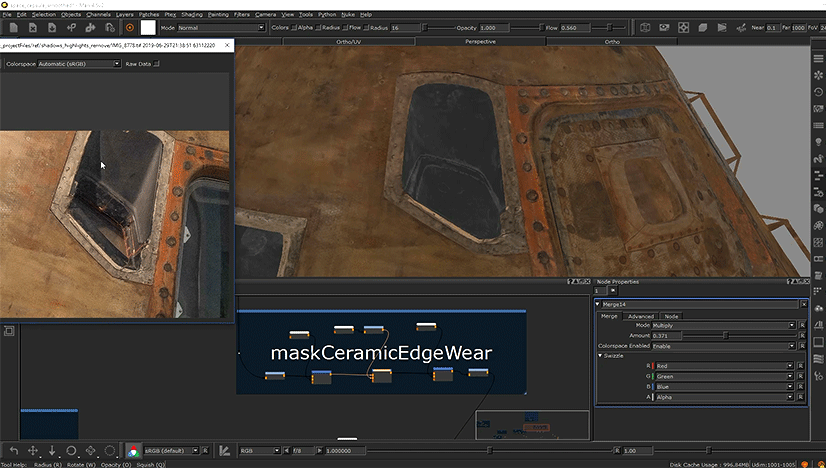
Task: Click the Save project icon
Action: click(x=52, y=27)
